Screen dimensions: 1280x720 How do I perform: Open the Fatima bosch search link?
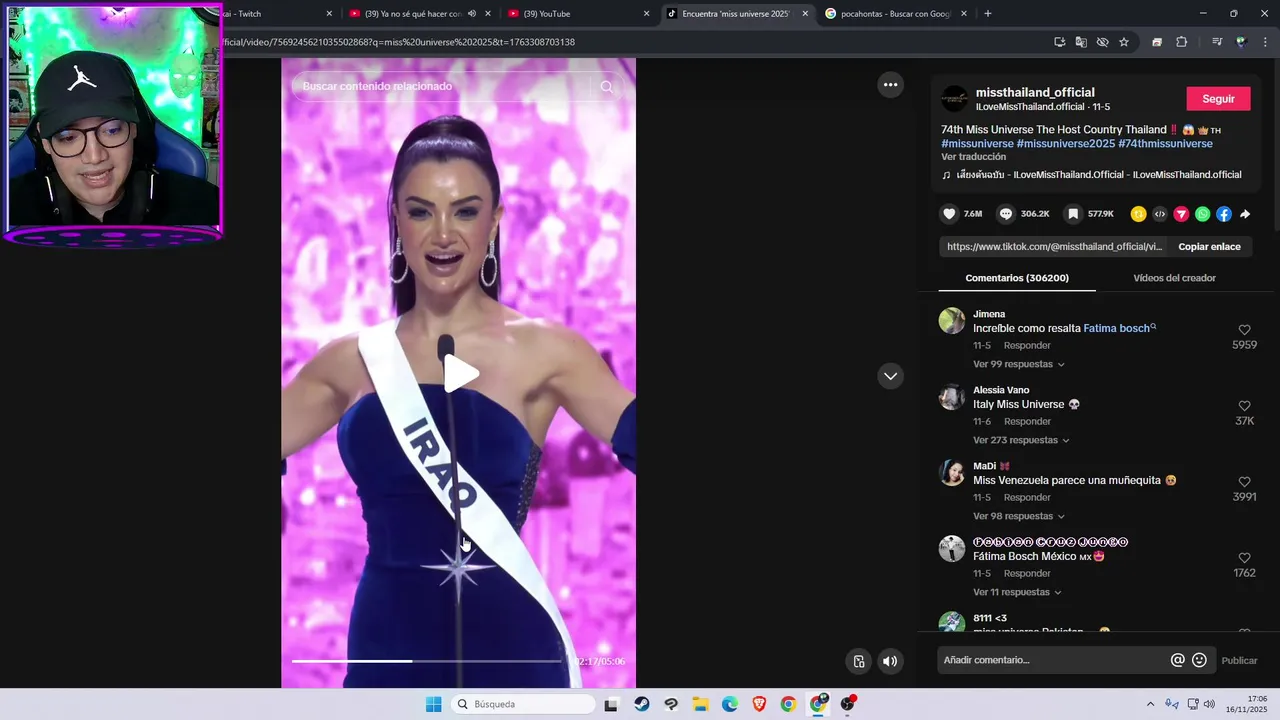pos(1119,328)
